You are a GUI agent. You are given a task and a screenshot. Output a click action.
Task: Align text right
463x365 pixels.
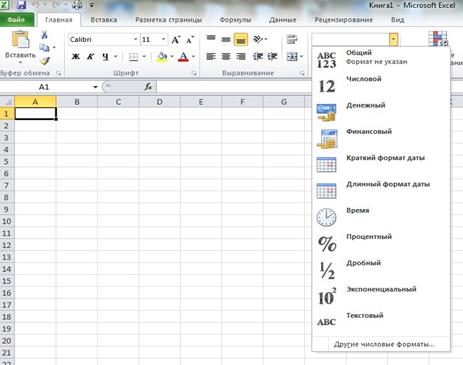click(241, 57)
